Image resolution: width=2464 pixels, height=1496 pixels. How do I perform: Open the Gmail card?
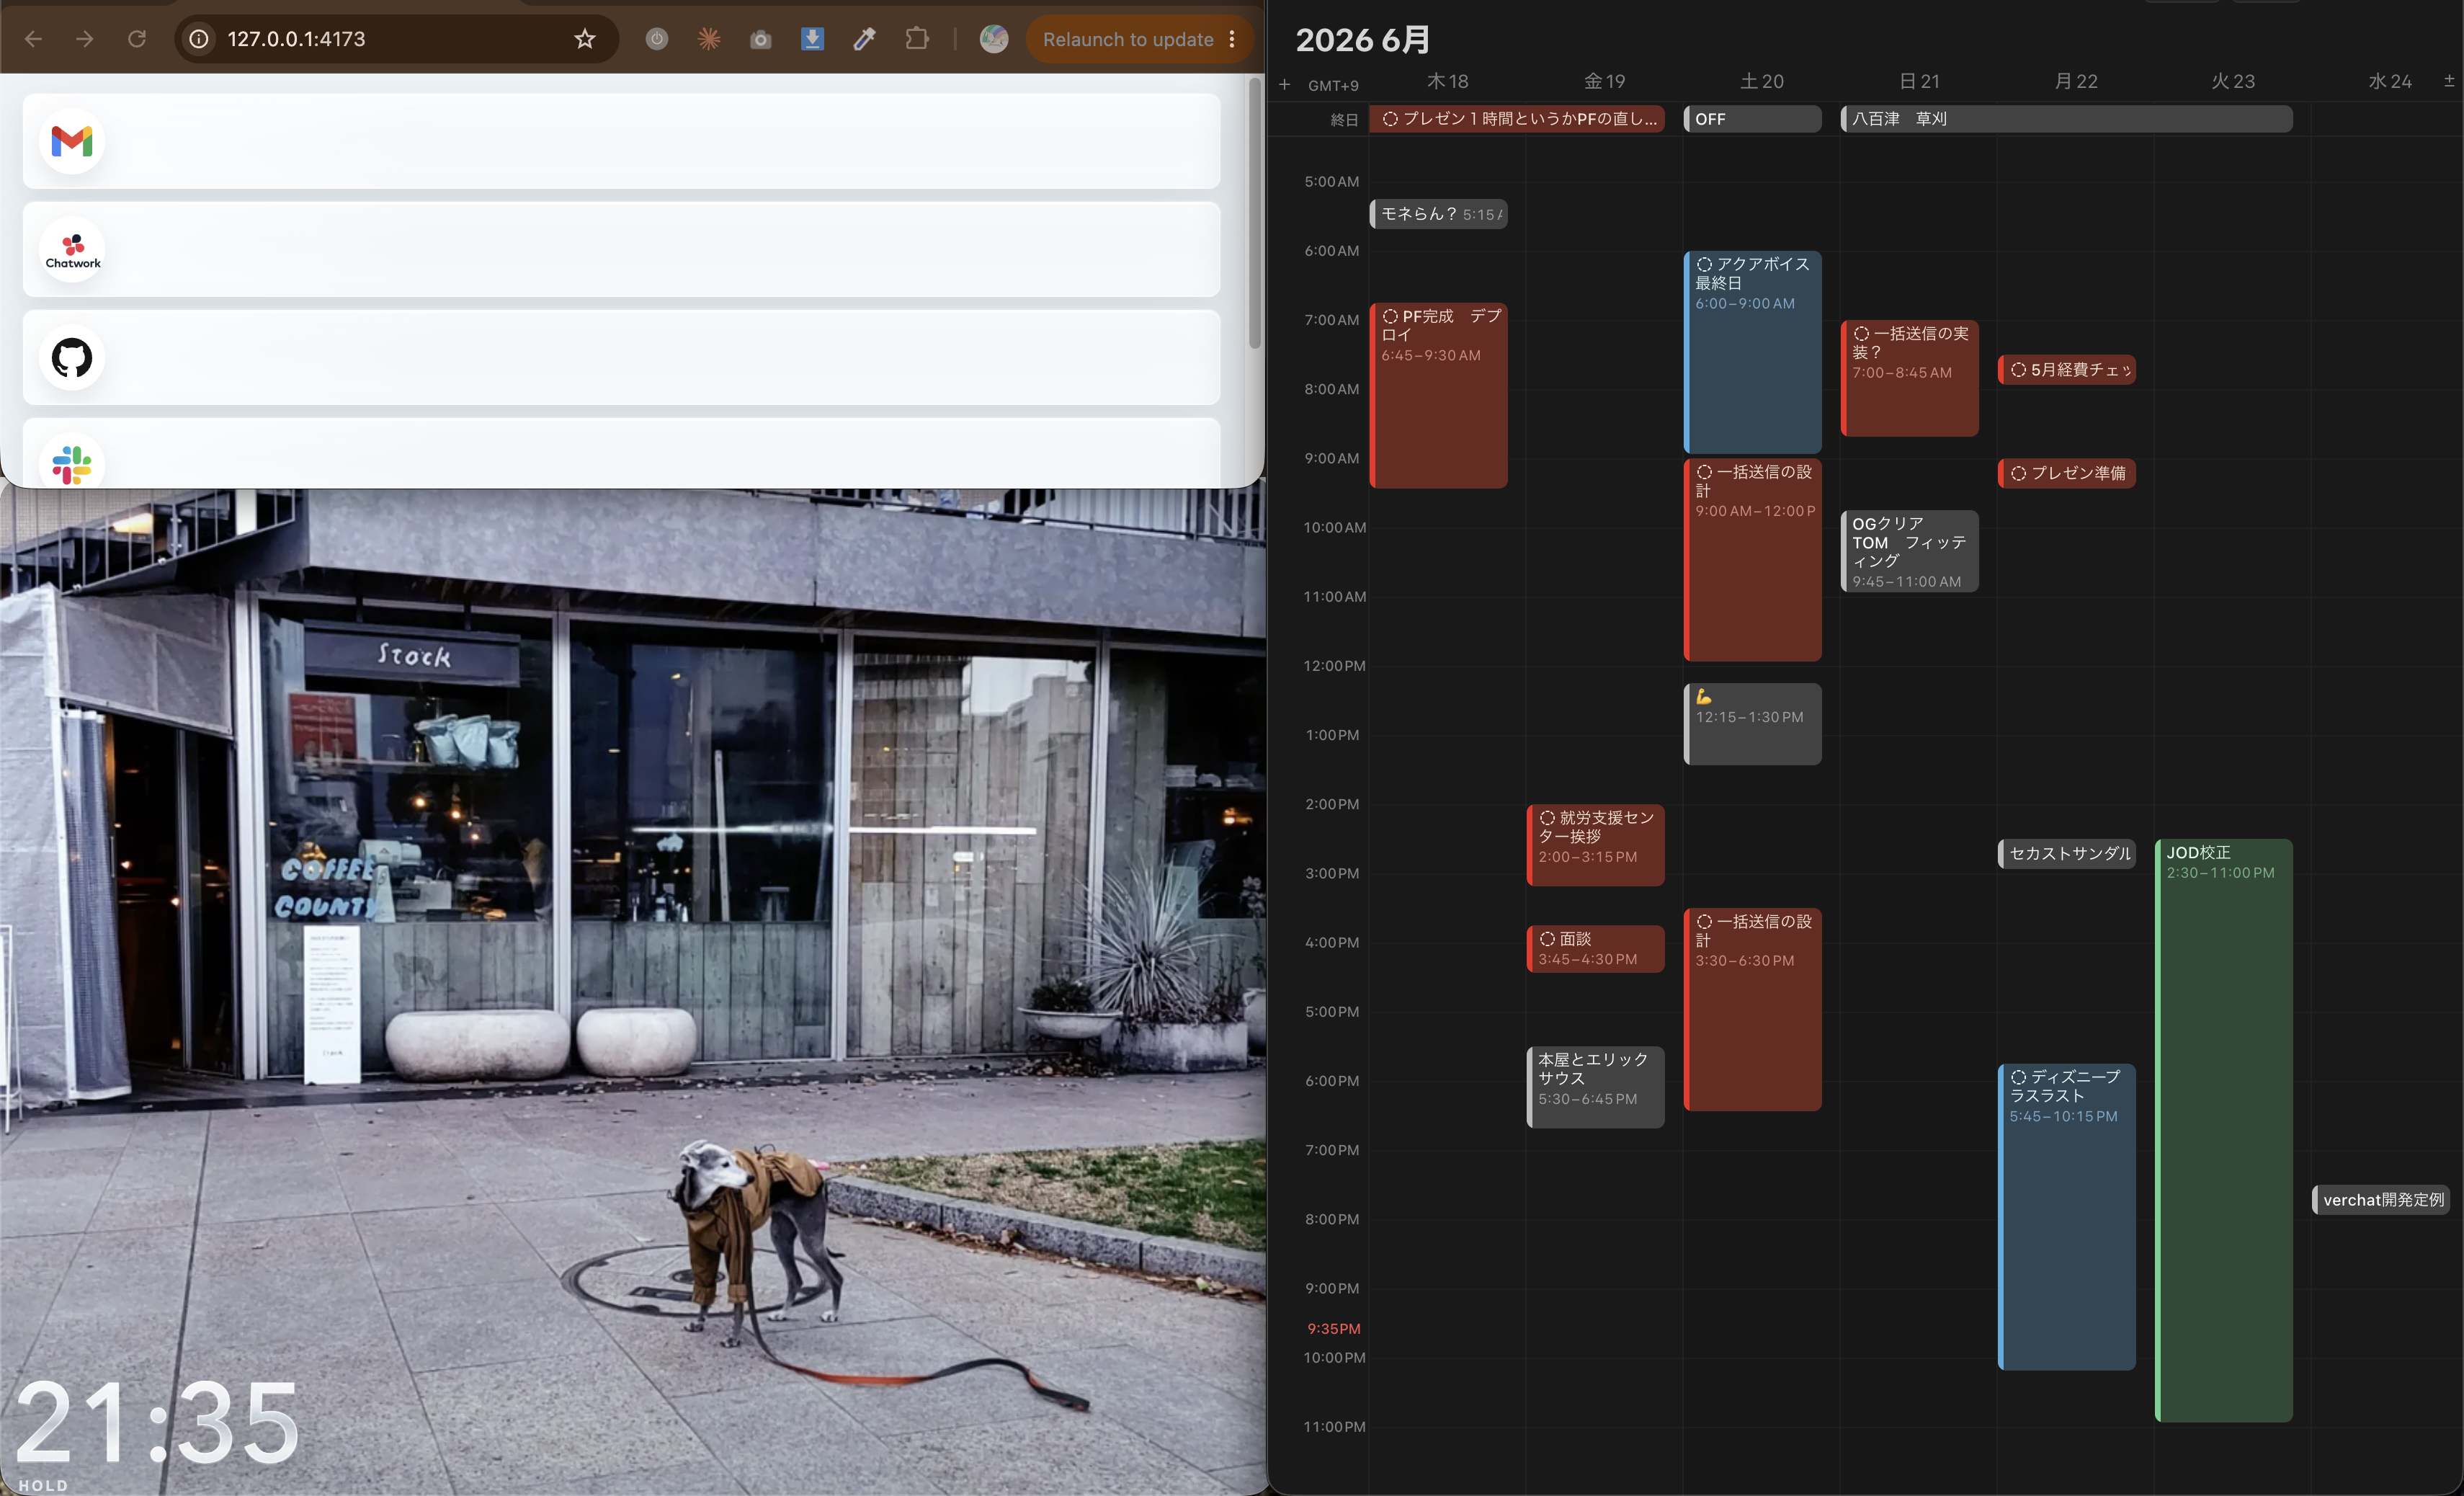point(621,141)
